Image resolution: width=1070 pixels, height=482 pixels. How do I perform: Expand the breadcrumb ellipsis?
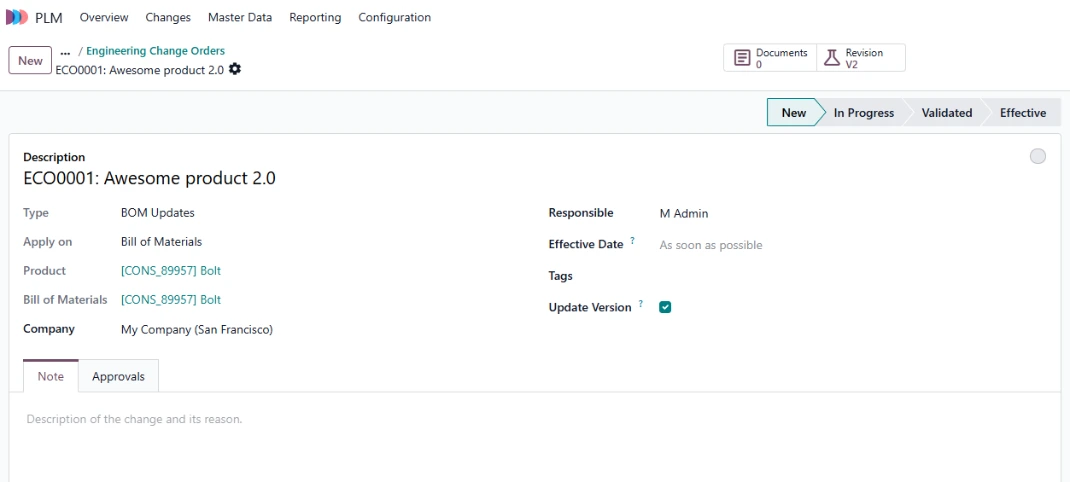pyautogui.click(x=66, y=51)
